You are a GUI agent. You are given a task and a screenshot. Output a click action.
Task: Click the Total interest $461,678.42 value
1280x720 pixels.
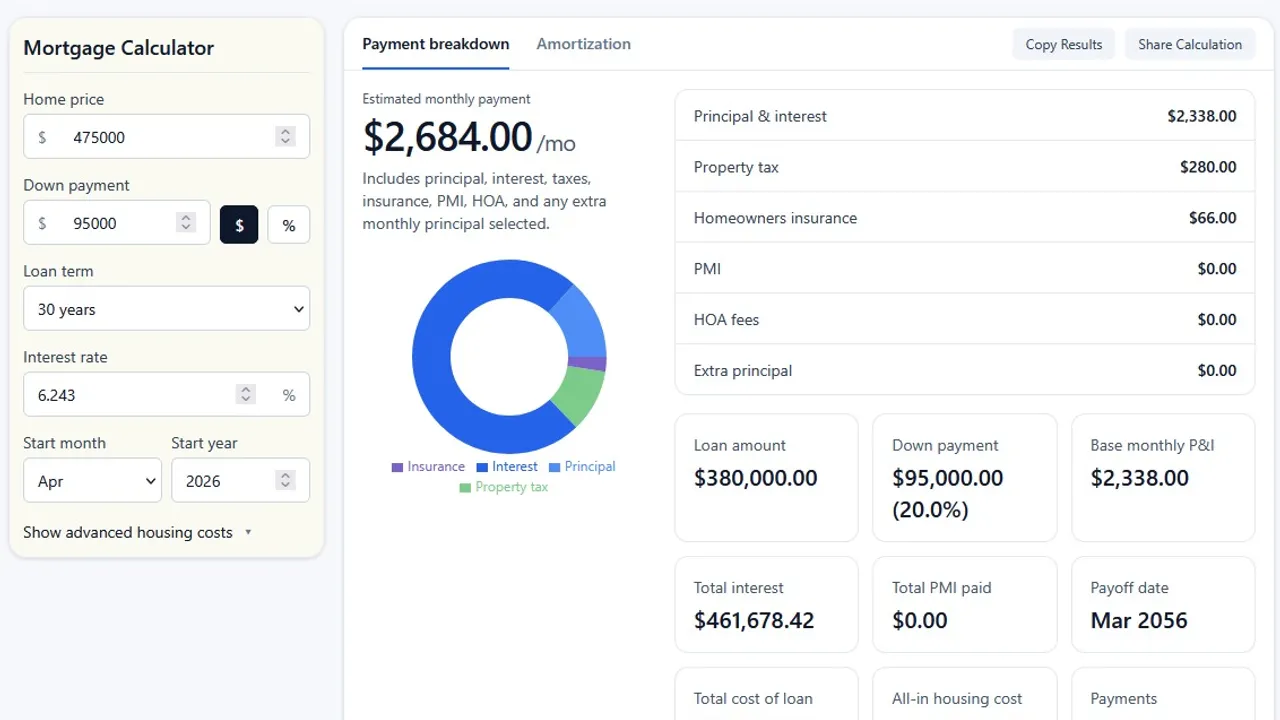tap(754, 620)
